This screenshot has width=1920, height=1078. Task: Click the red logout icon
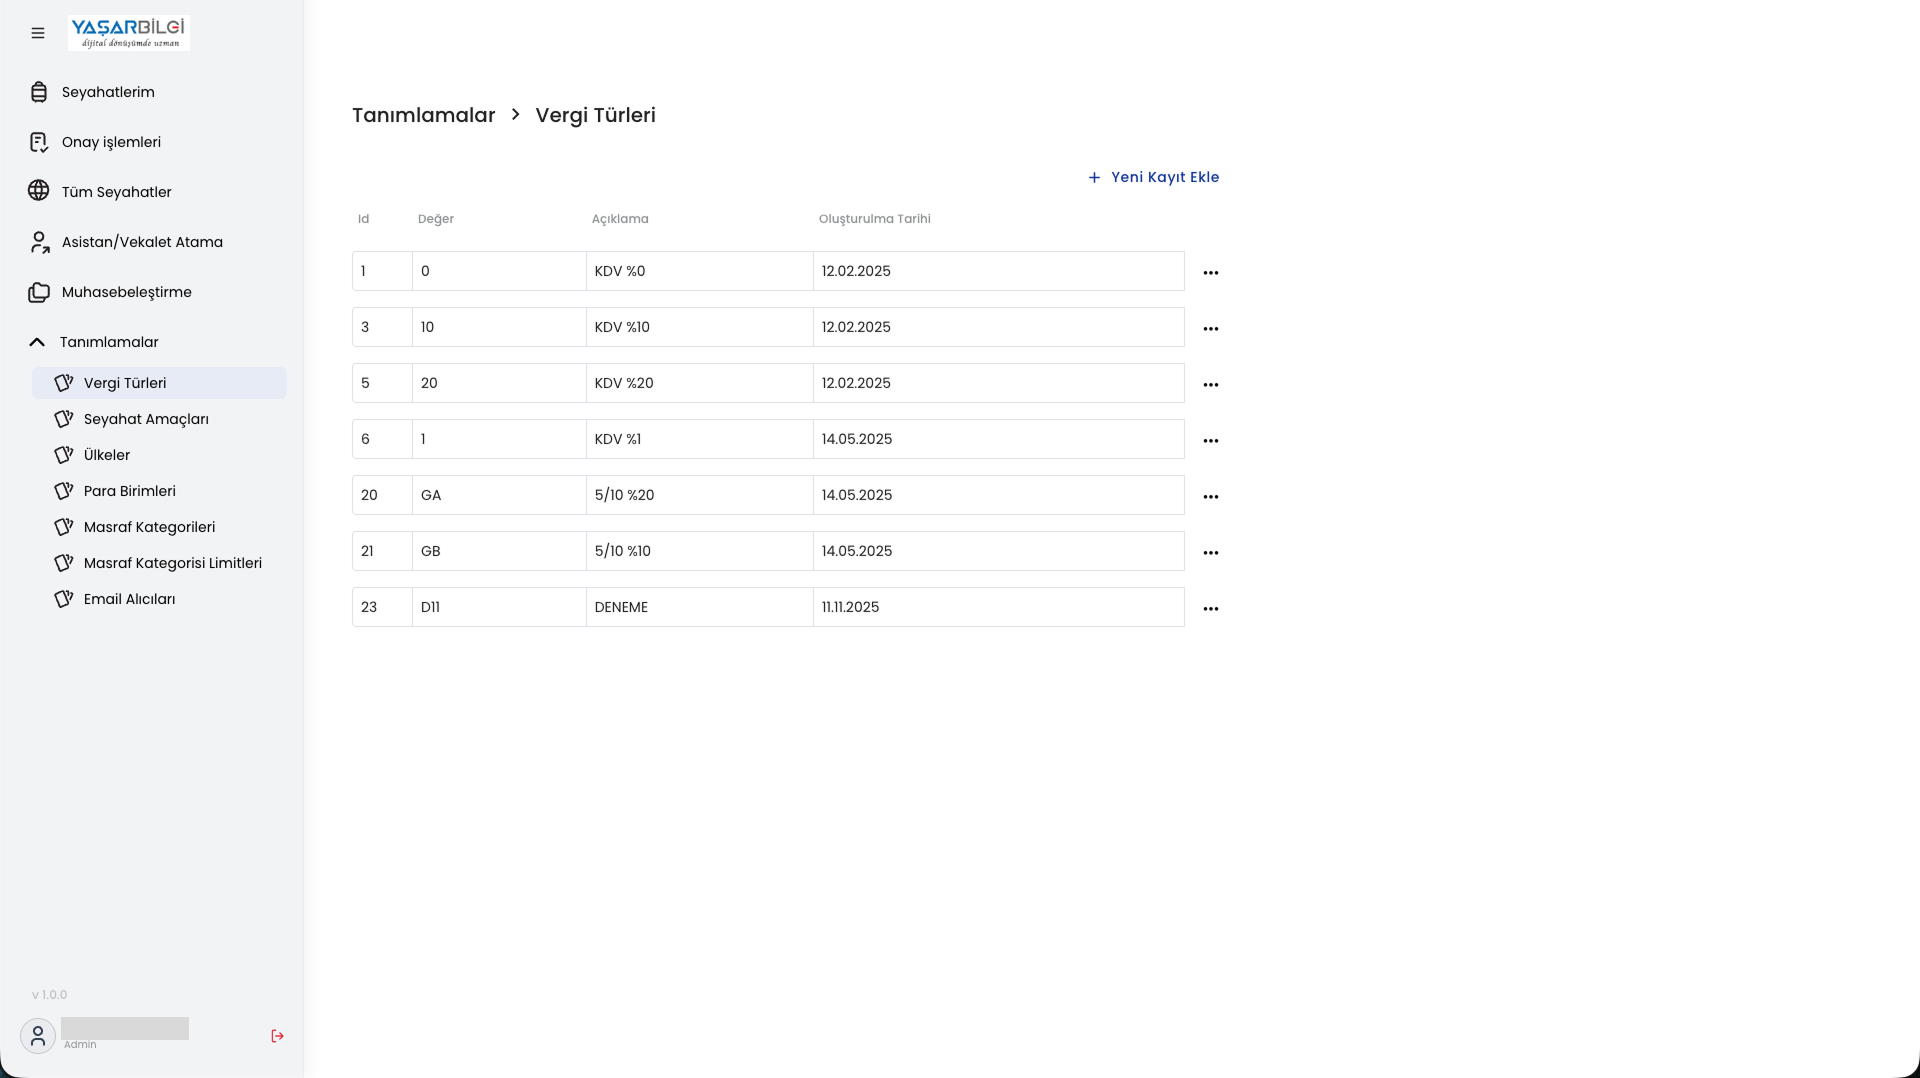pos(277,1036)
